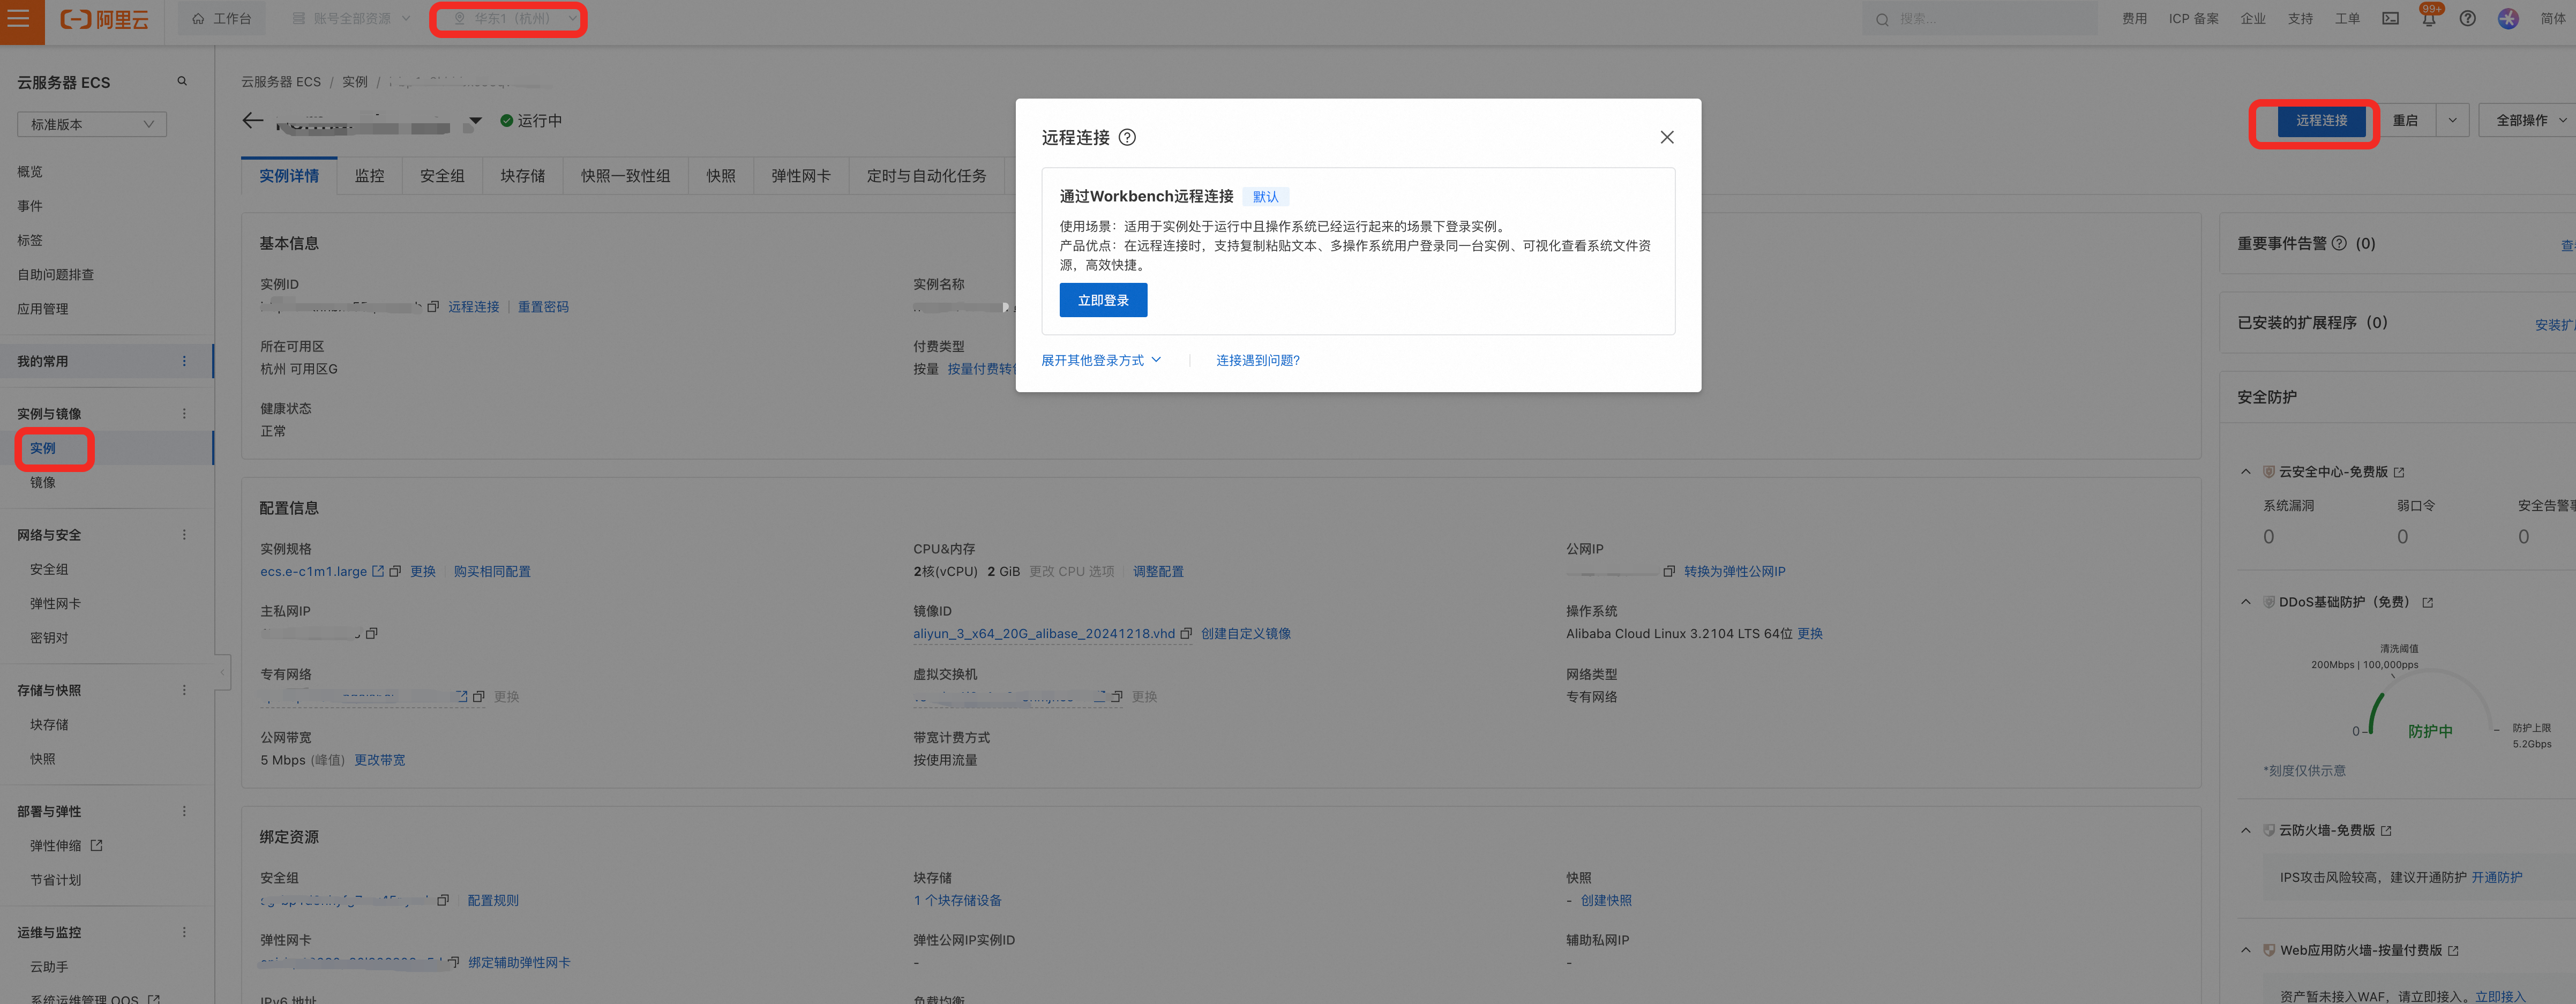Open user avatar in top bar
The height and width of the screenshot is (1004, 2576).
click(2508, 19)
